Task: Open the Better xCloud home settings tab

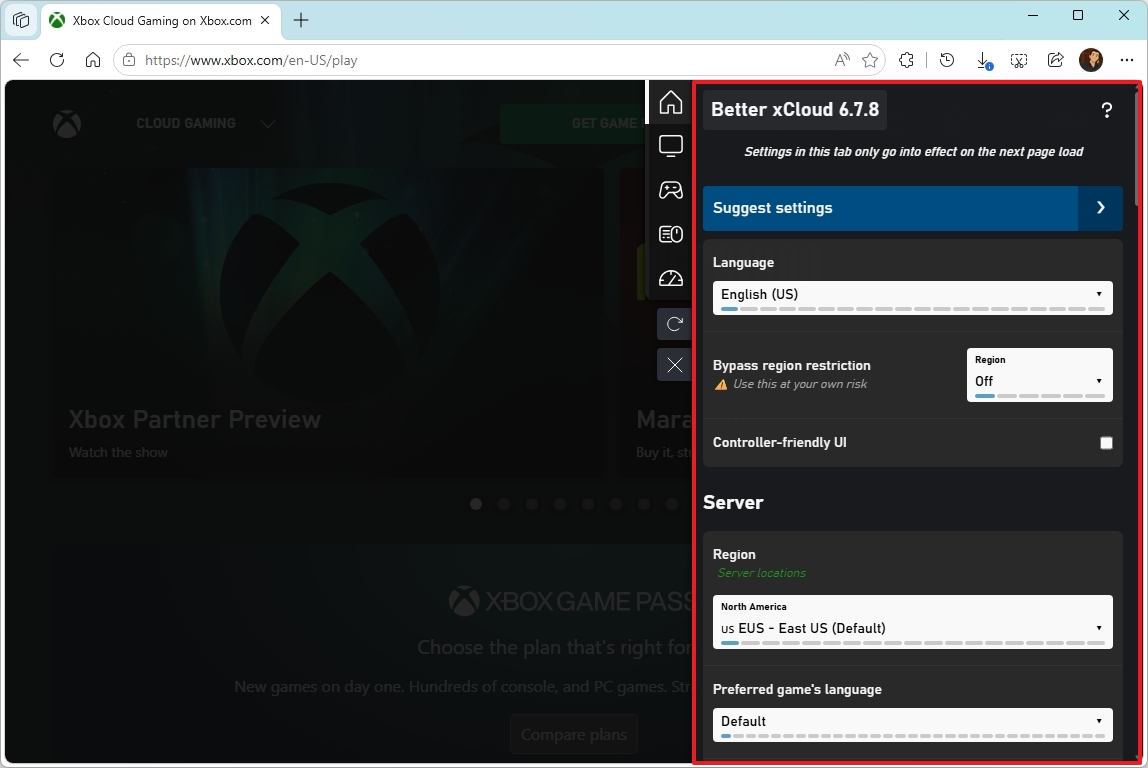Action: coord(670,101)
